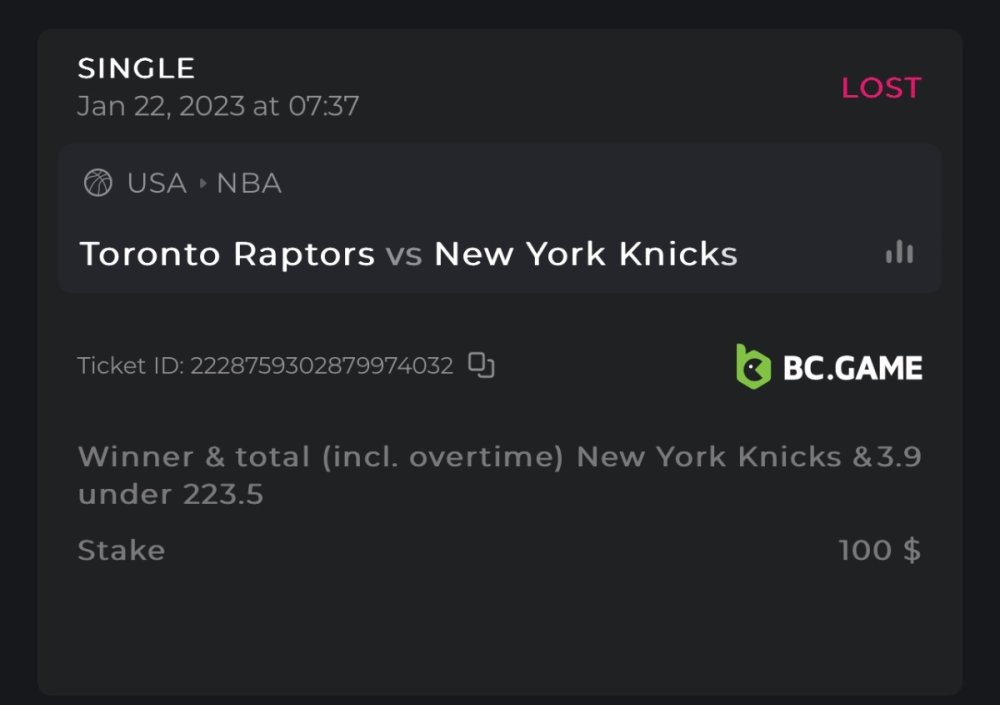
Task: Click the 100 $ stake amount
Action: [x=879, y=550]
